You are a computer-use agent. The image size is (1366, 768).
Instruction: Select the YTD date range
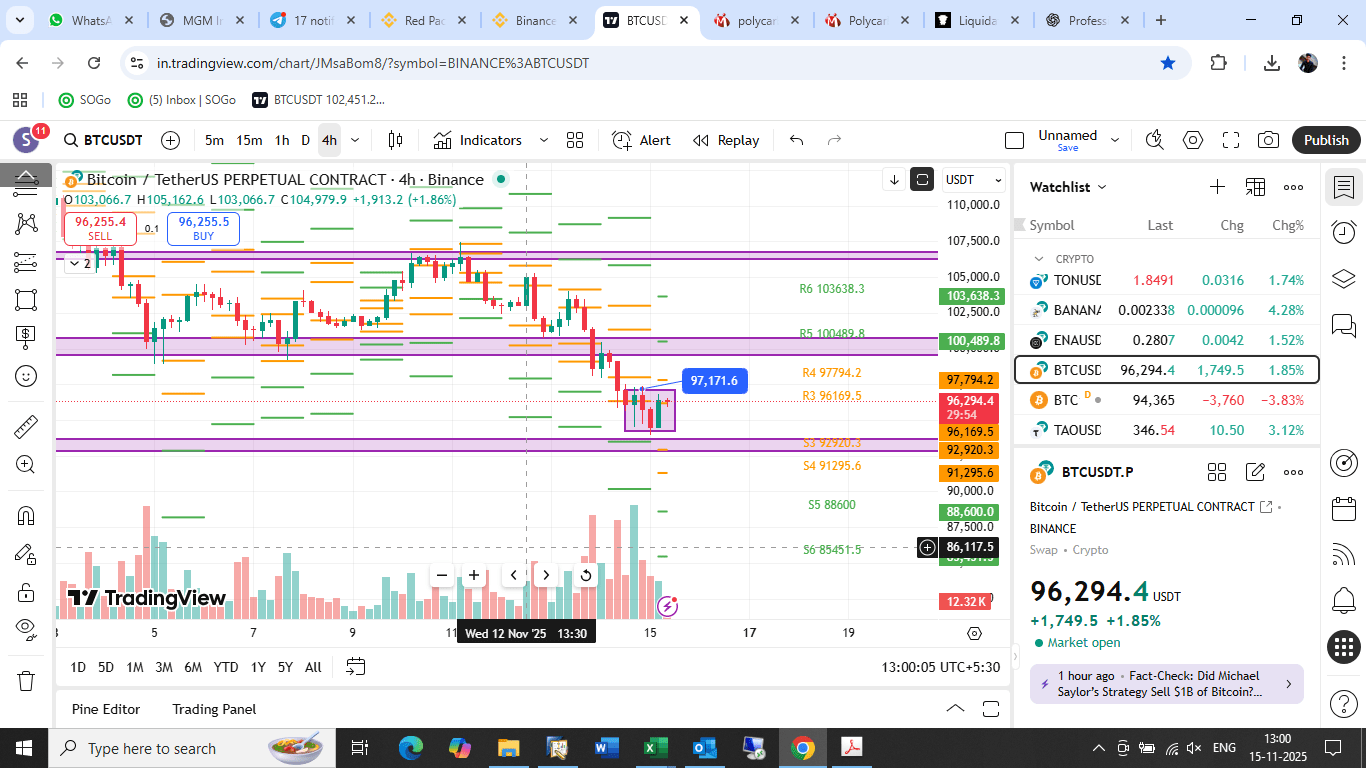pos(226,667)
